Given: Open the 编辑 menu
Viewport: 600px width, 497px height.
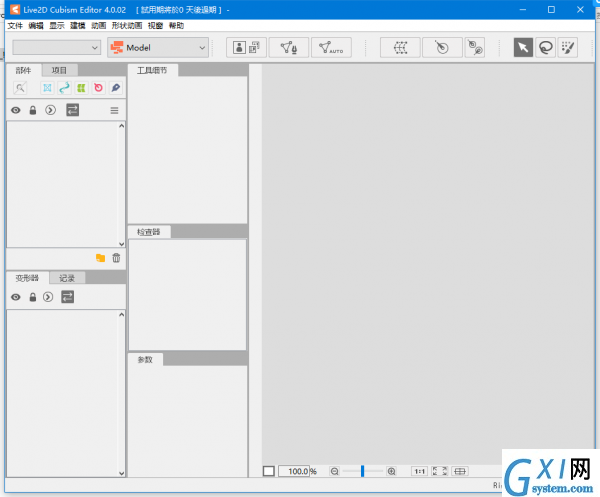Looking at the screenshot, I should [36, 26].
